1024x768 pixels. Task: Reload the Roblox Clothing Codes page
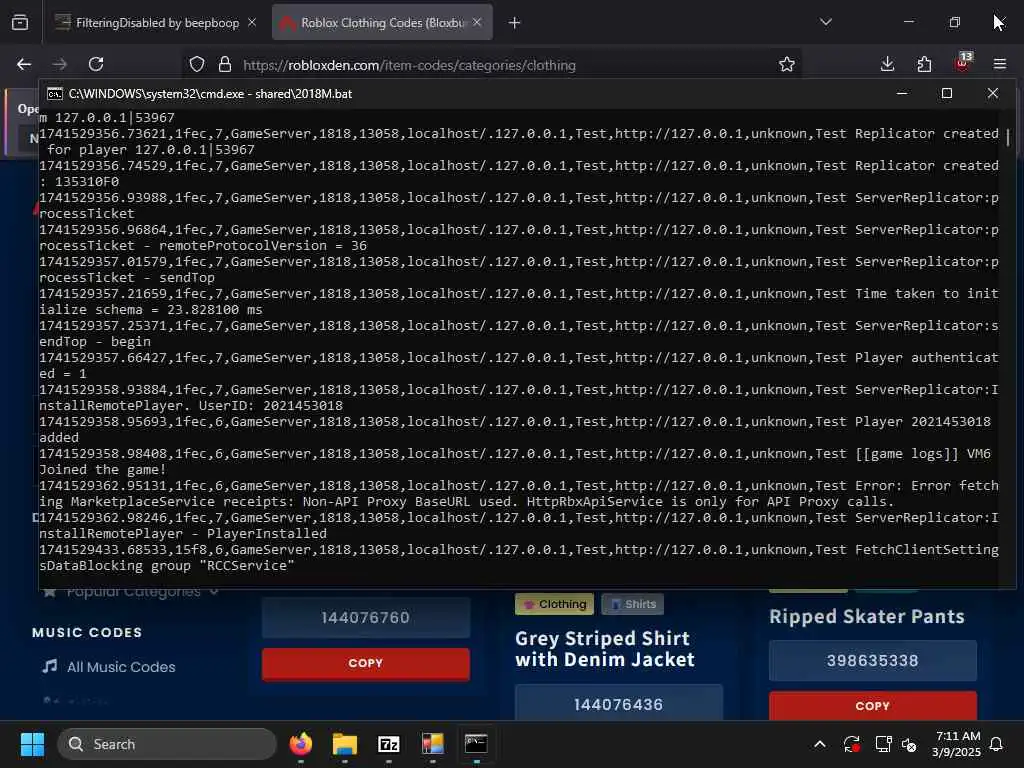[96, 64]
